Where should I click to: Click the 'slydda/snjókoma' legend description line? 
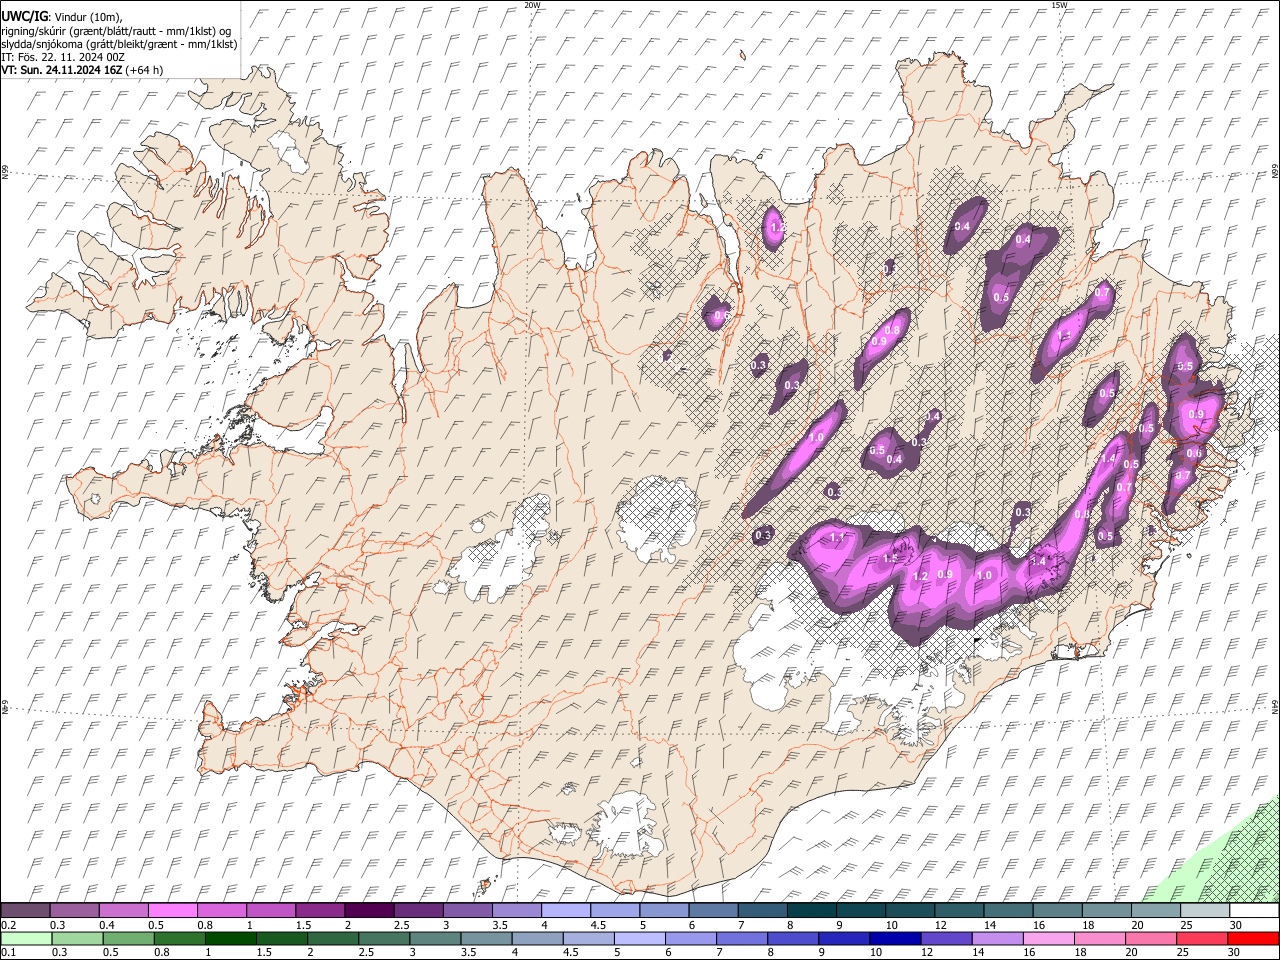[x=119, y=44]
